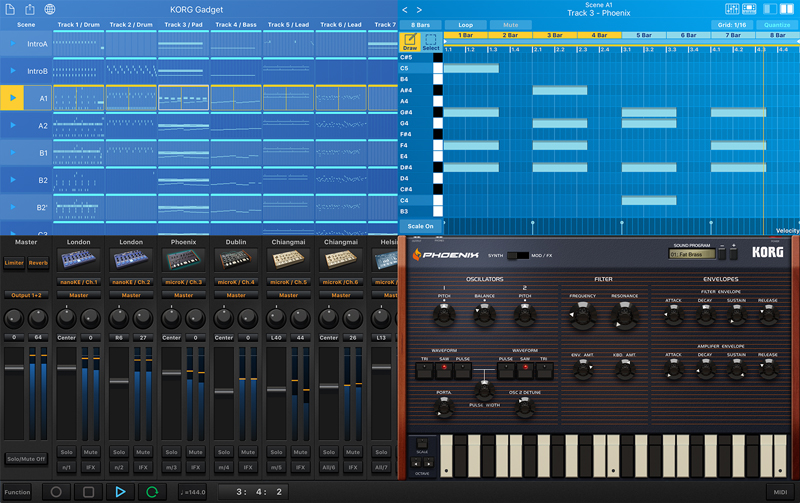Open the 01: Fat Brass sound program list
The image size is (800, 503).
point(692,254)
